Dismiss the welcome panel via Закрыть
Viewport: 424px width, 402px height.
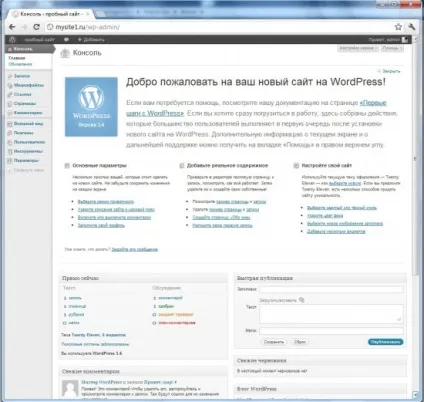coord(389,71)
